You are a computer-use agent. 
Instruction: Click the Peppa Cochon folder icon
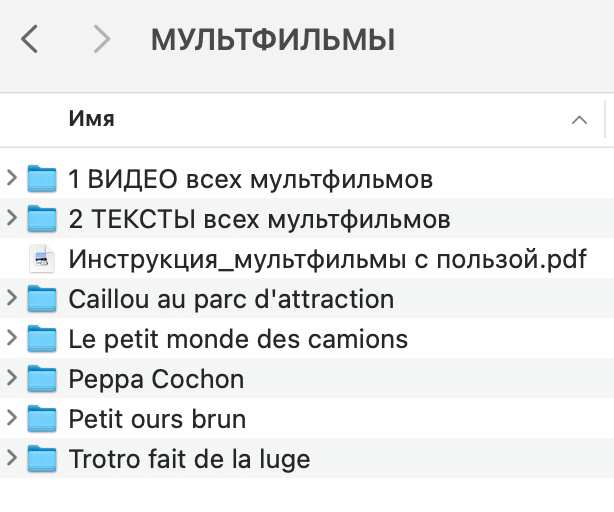pyautogui.click(x=42, y=379)
